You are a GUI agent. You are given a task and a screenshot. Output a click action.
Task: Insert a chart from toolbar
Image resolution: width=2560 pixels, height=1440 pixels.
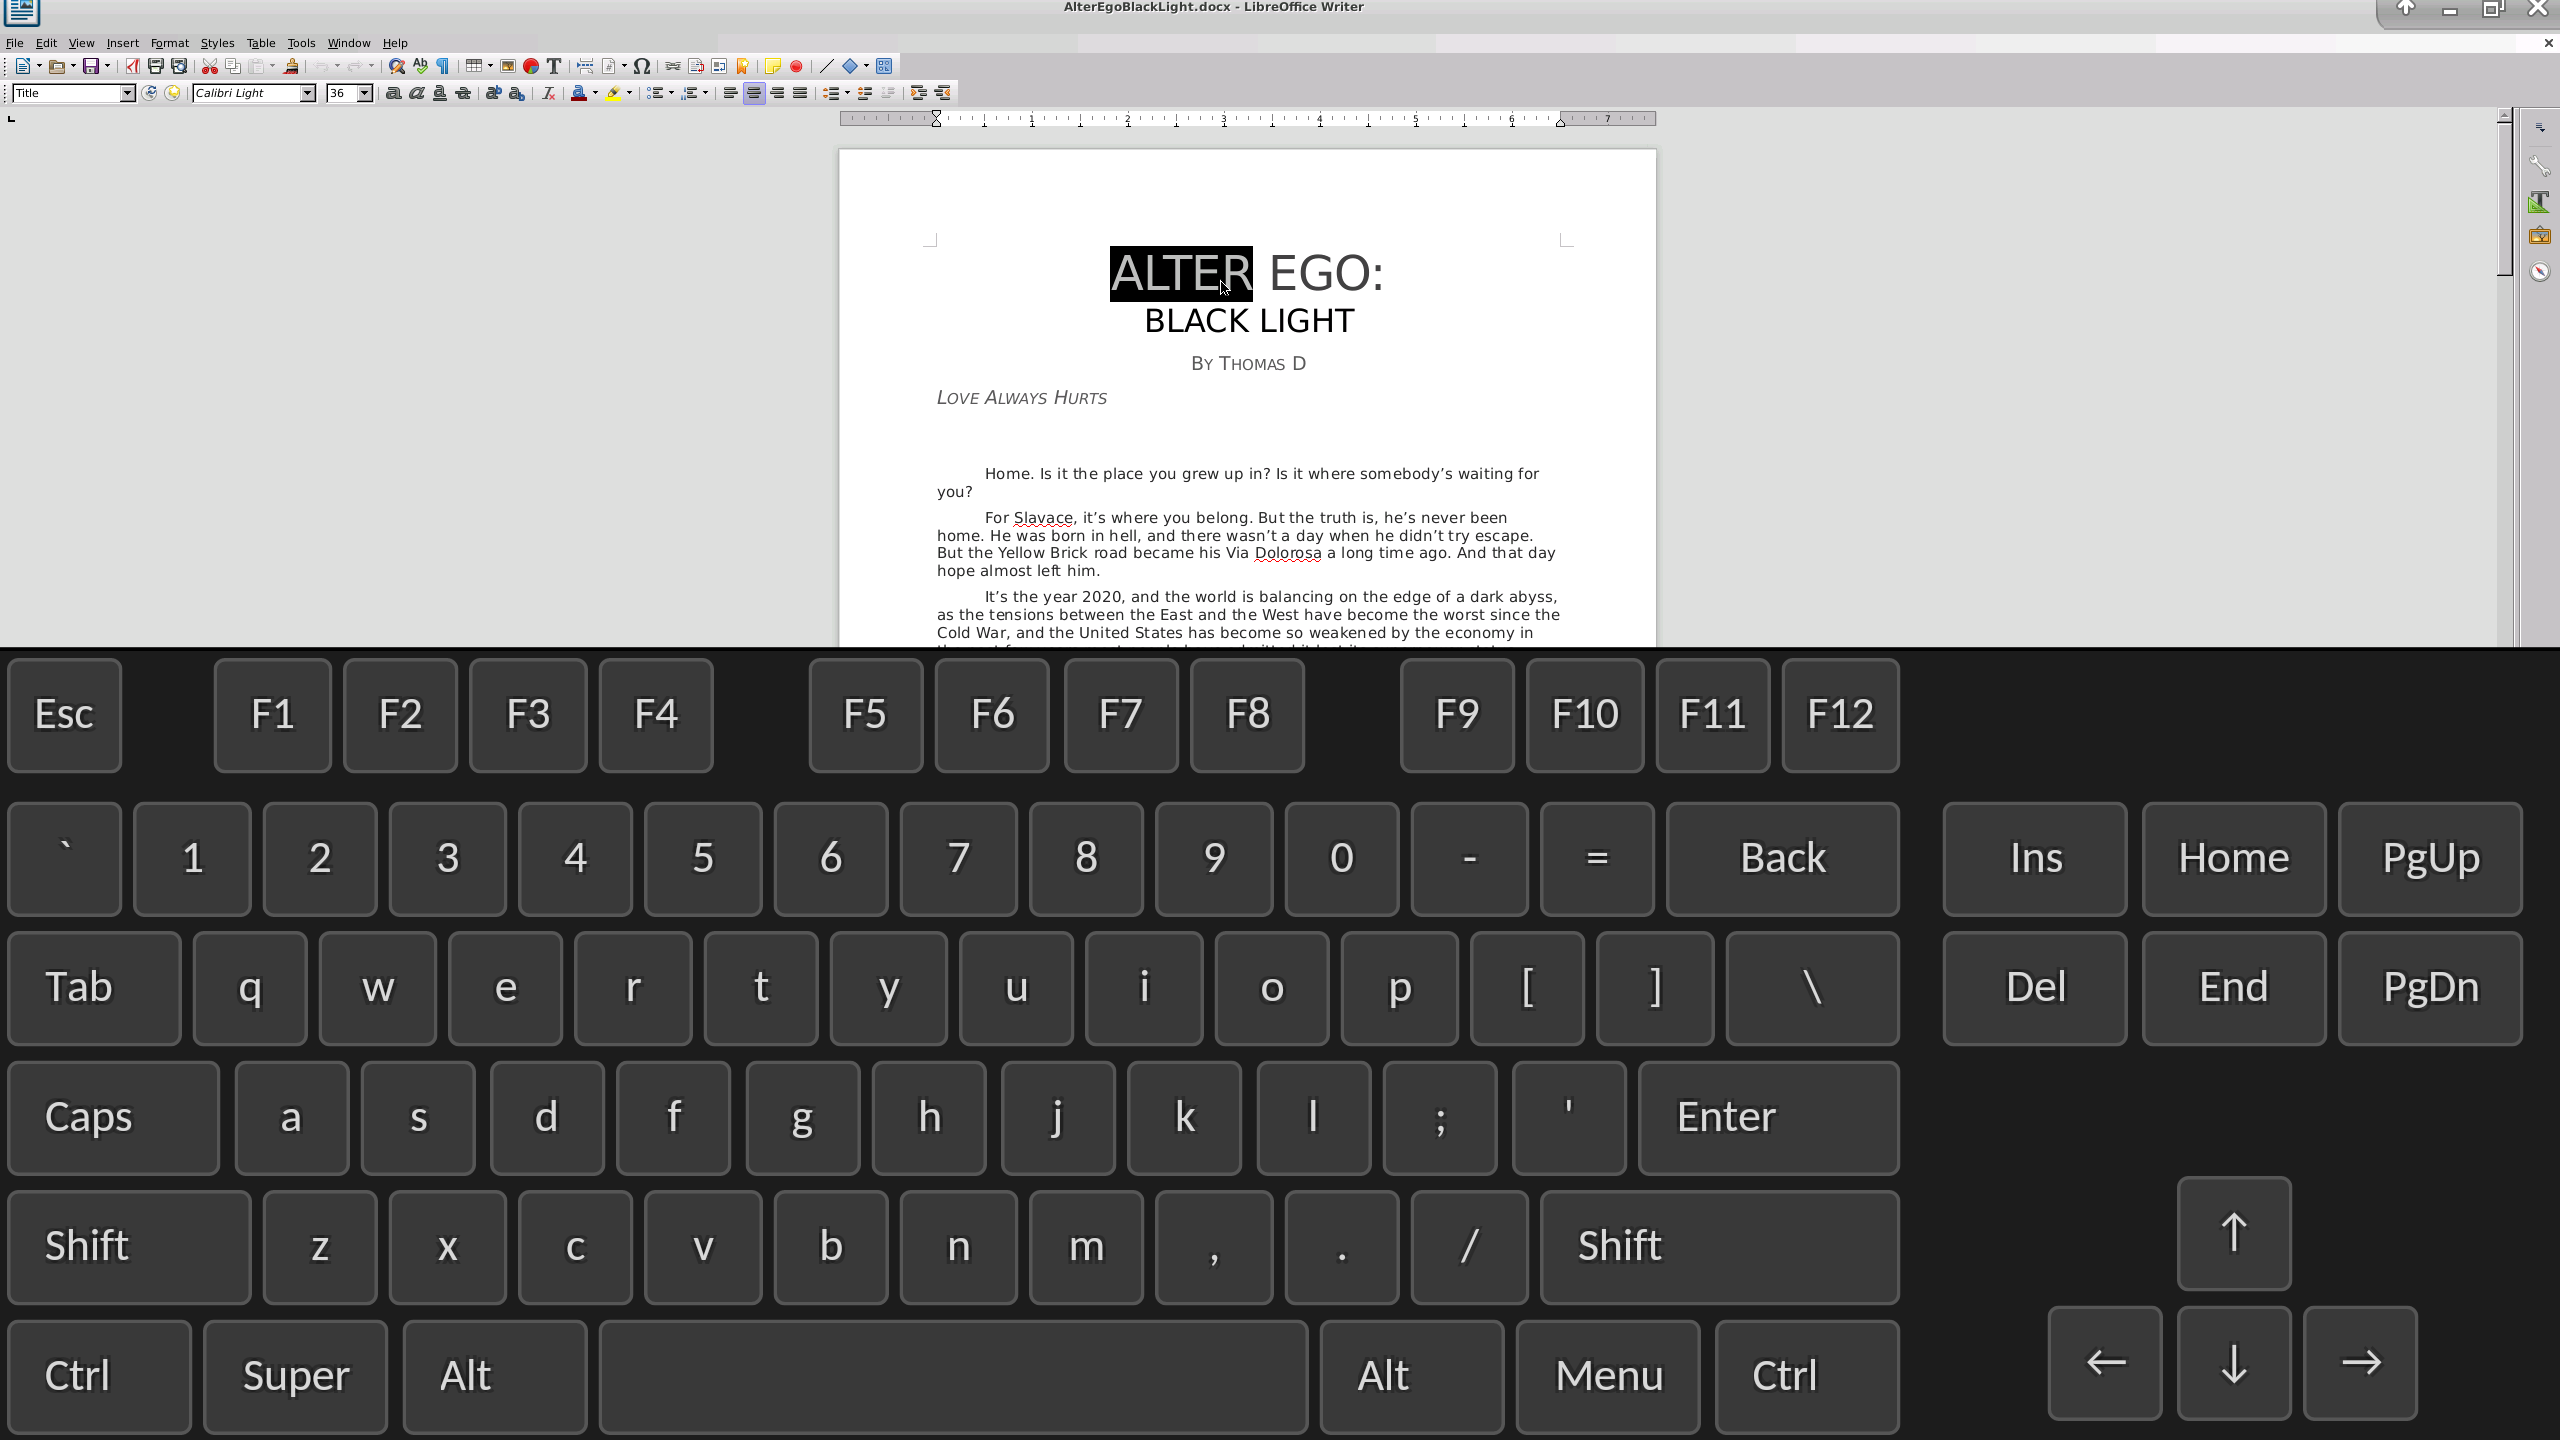pos(531,66)
